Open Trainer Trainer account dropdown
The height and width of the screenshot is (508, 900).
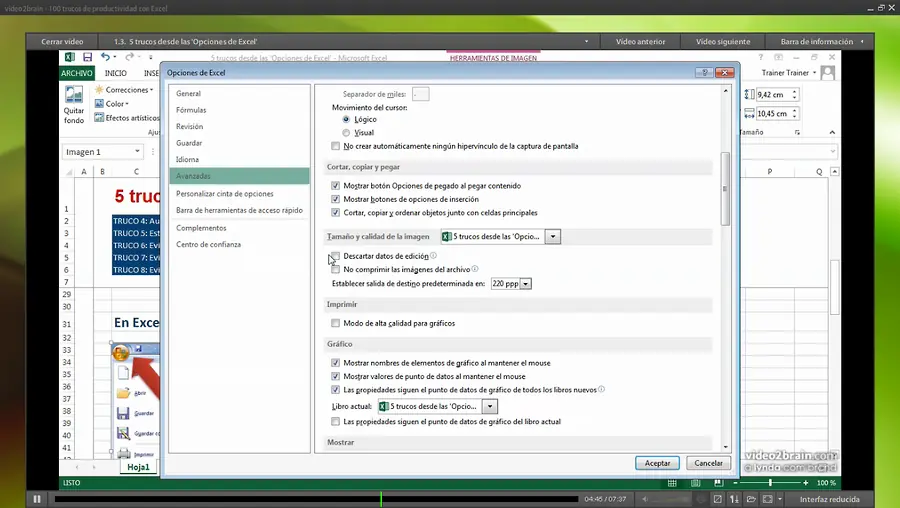click(x=814, y=73)
